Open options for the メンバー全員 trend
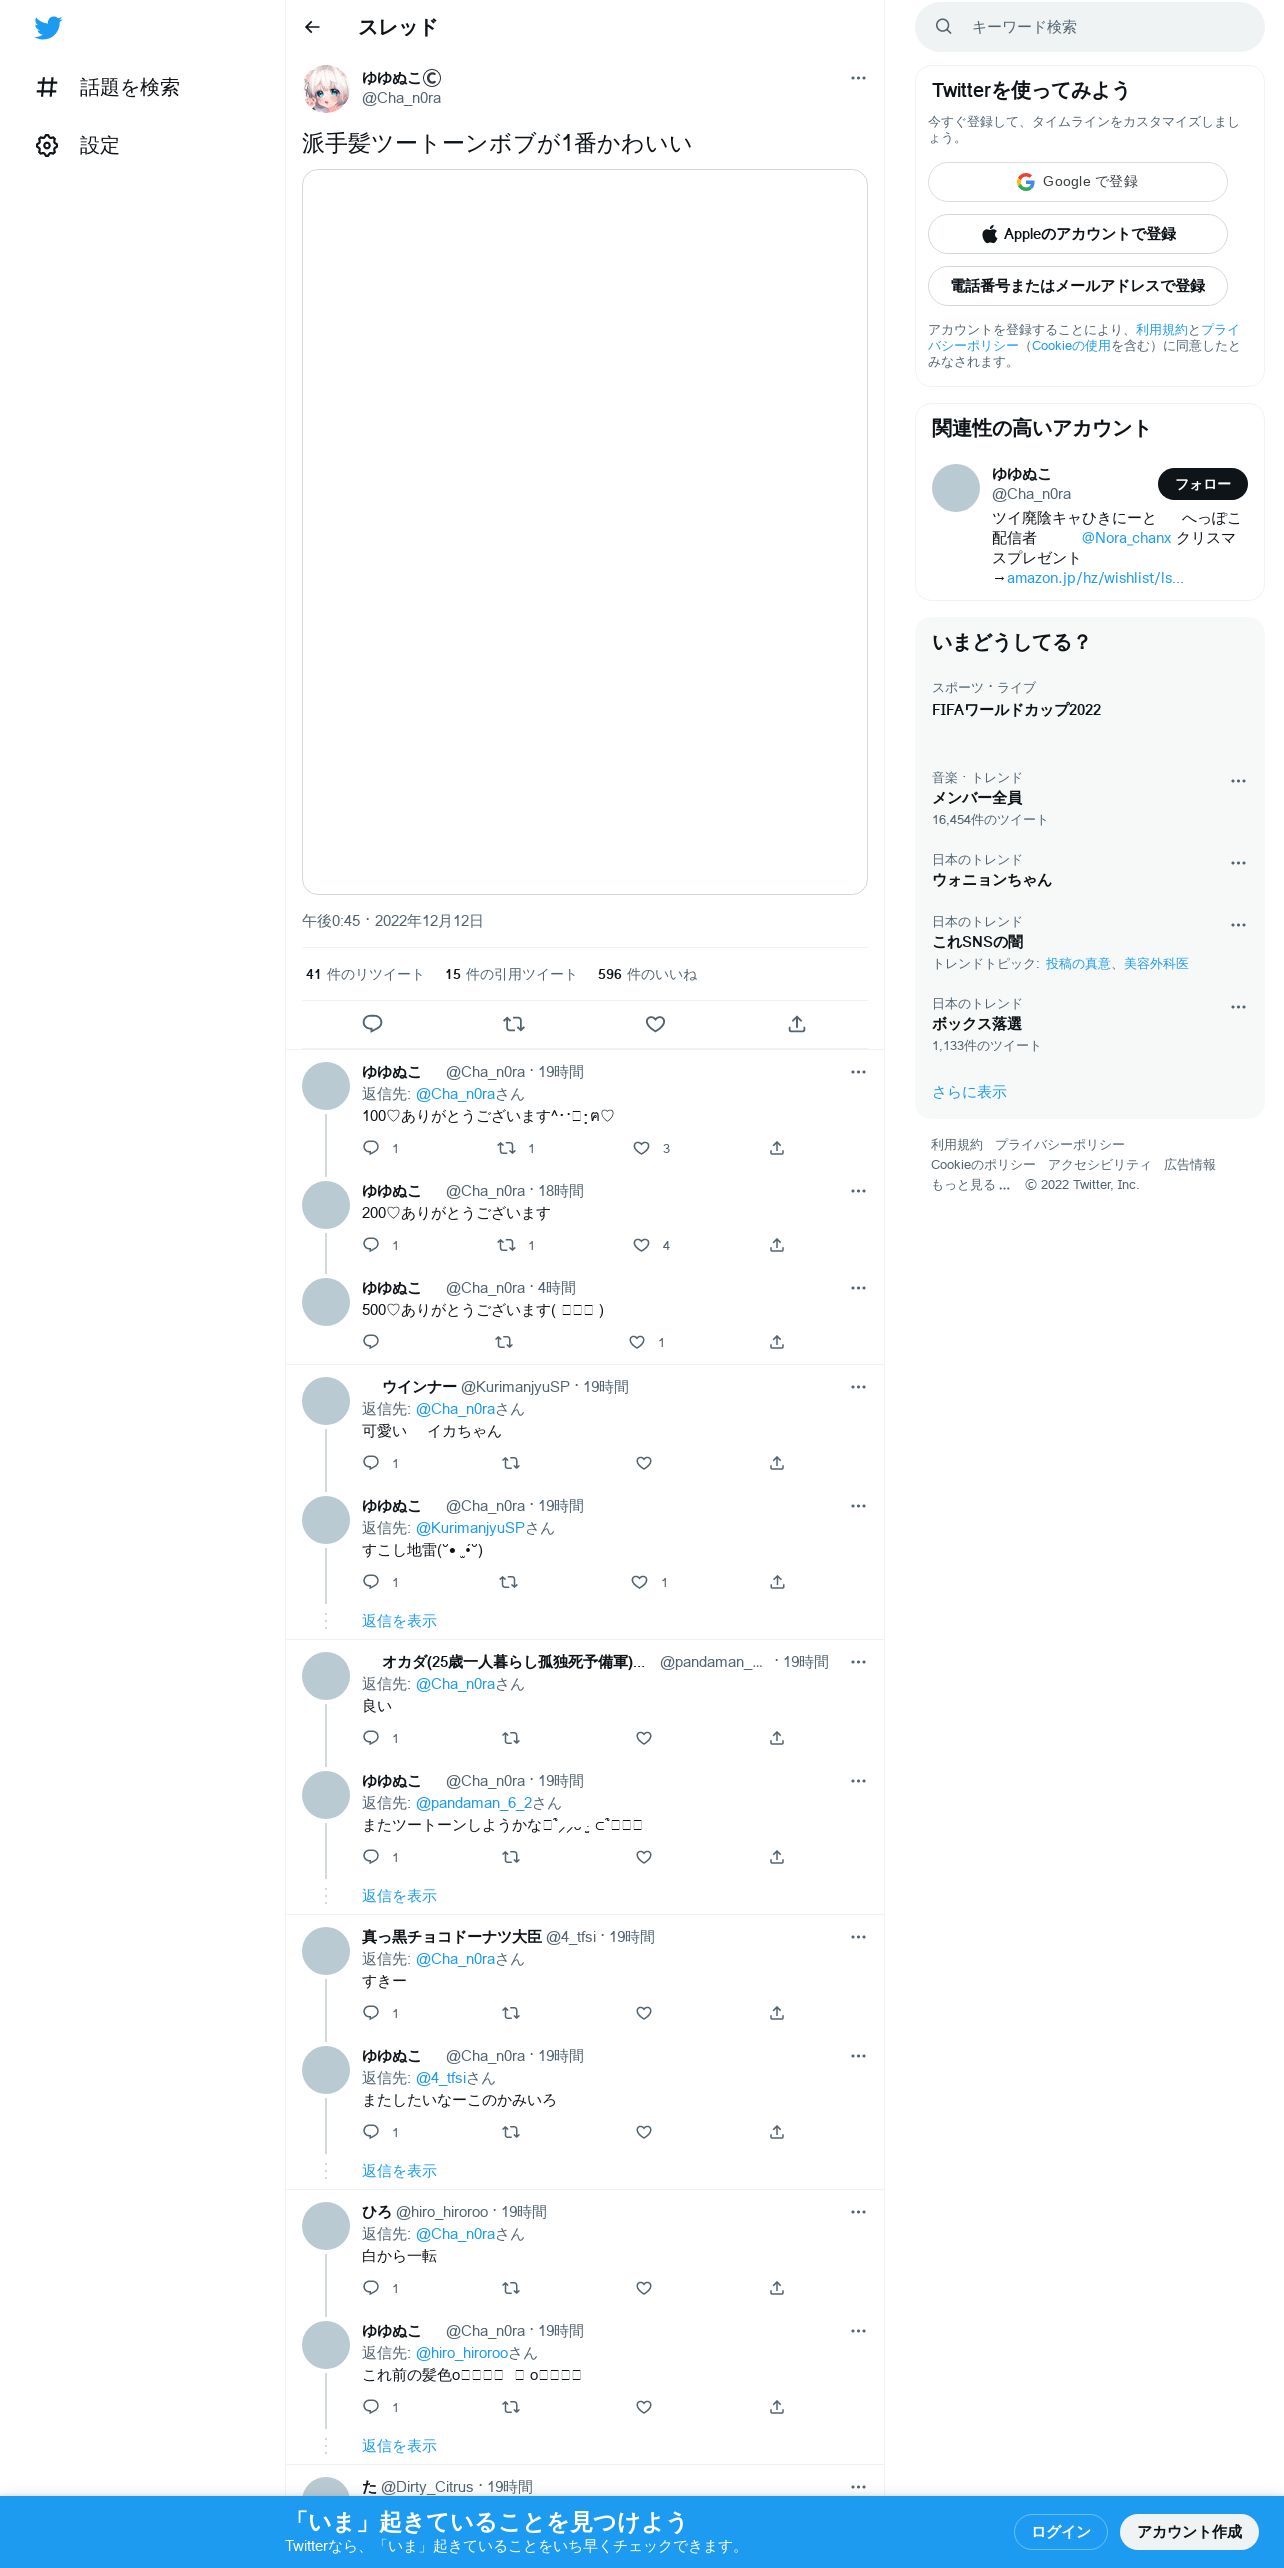 pyautogui.click(x=1238, y=781)
